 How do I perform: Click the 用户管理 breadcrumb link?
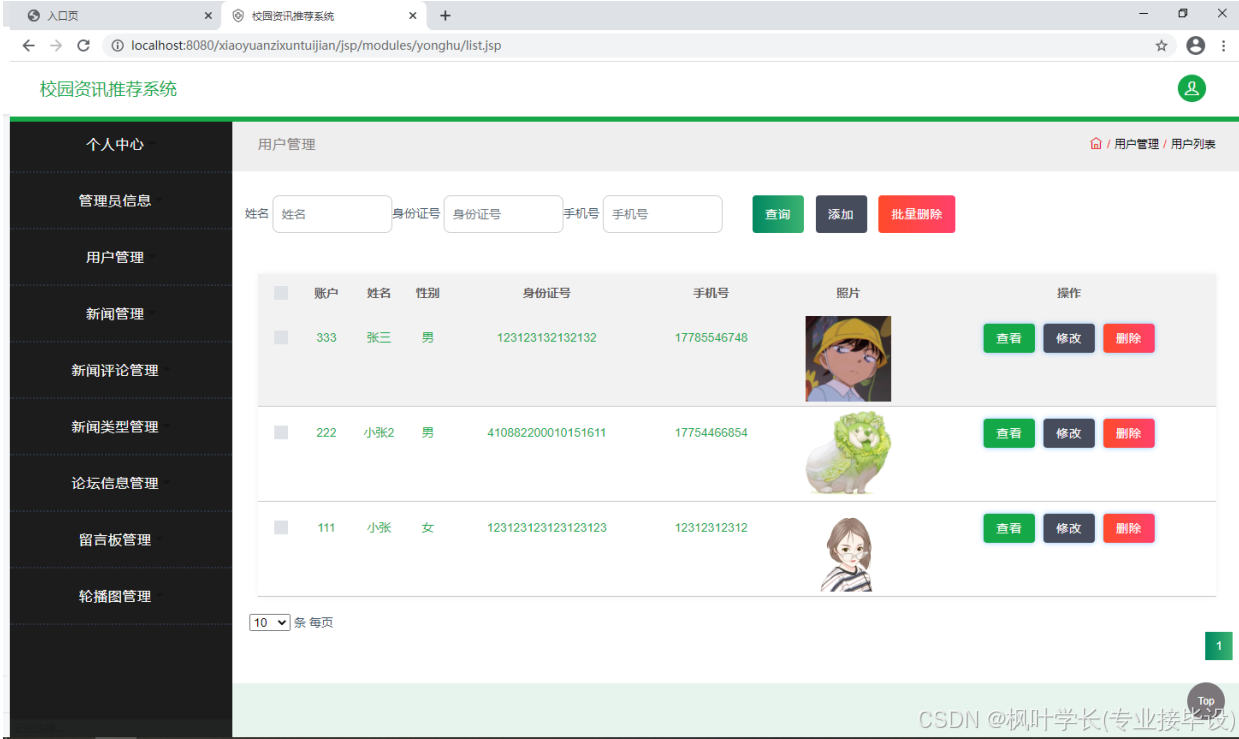[1136, 144]
